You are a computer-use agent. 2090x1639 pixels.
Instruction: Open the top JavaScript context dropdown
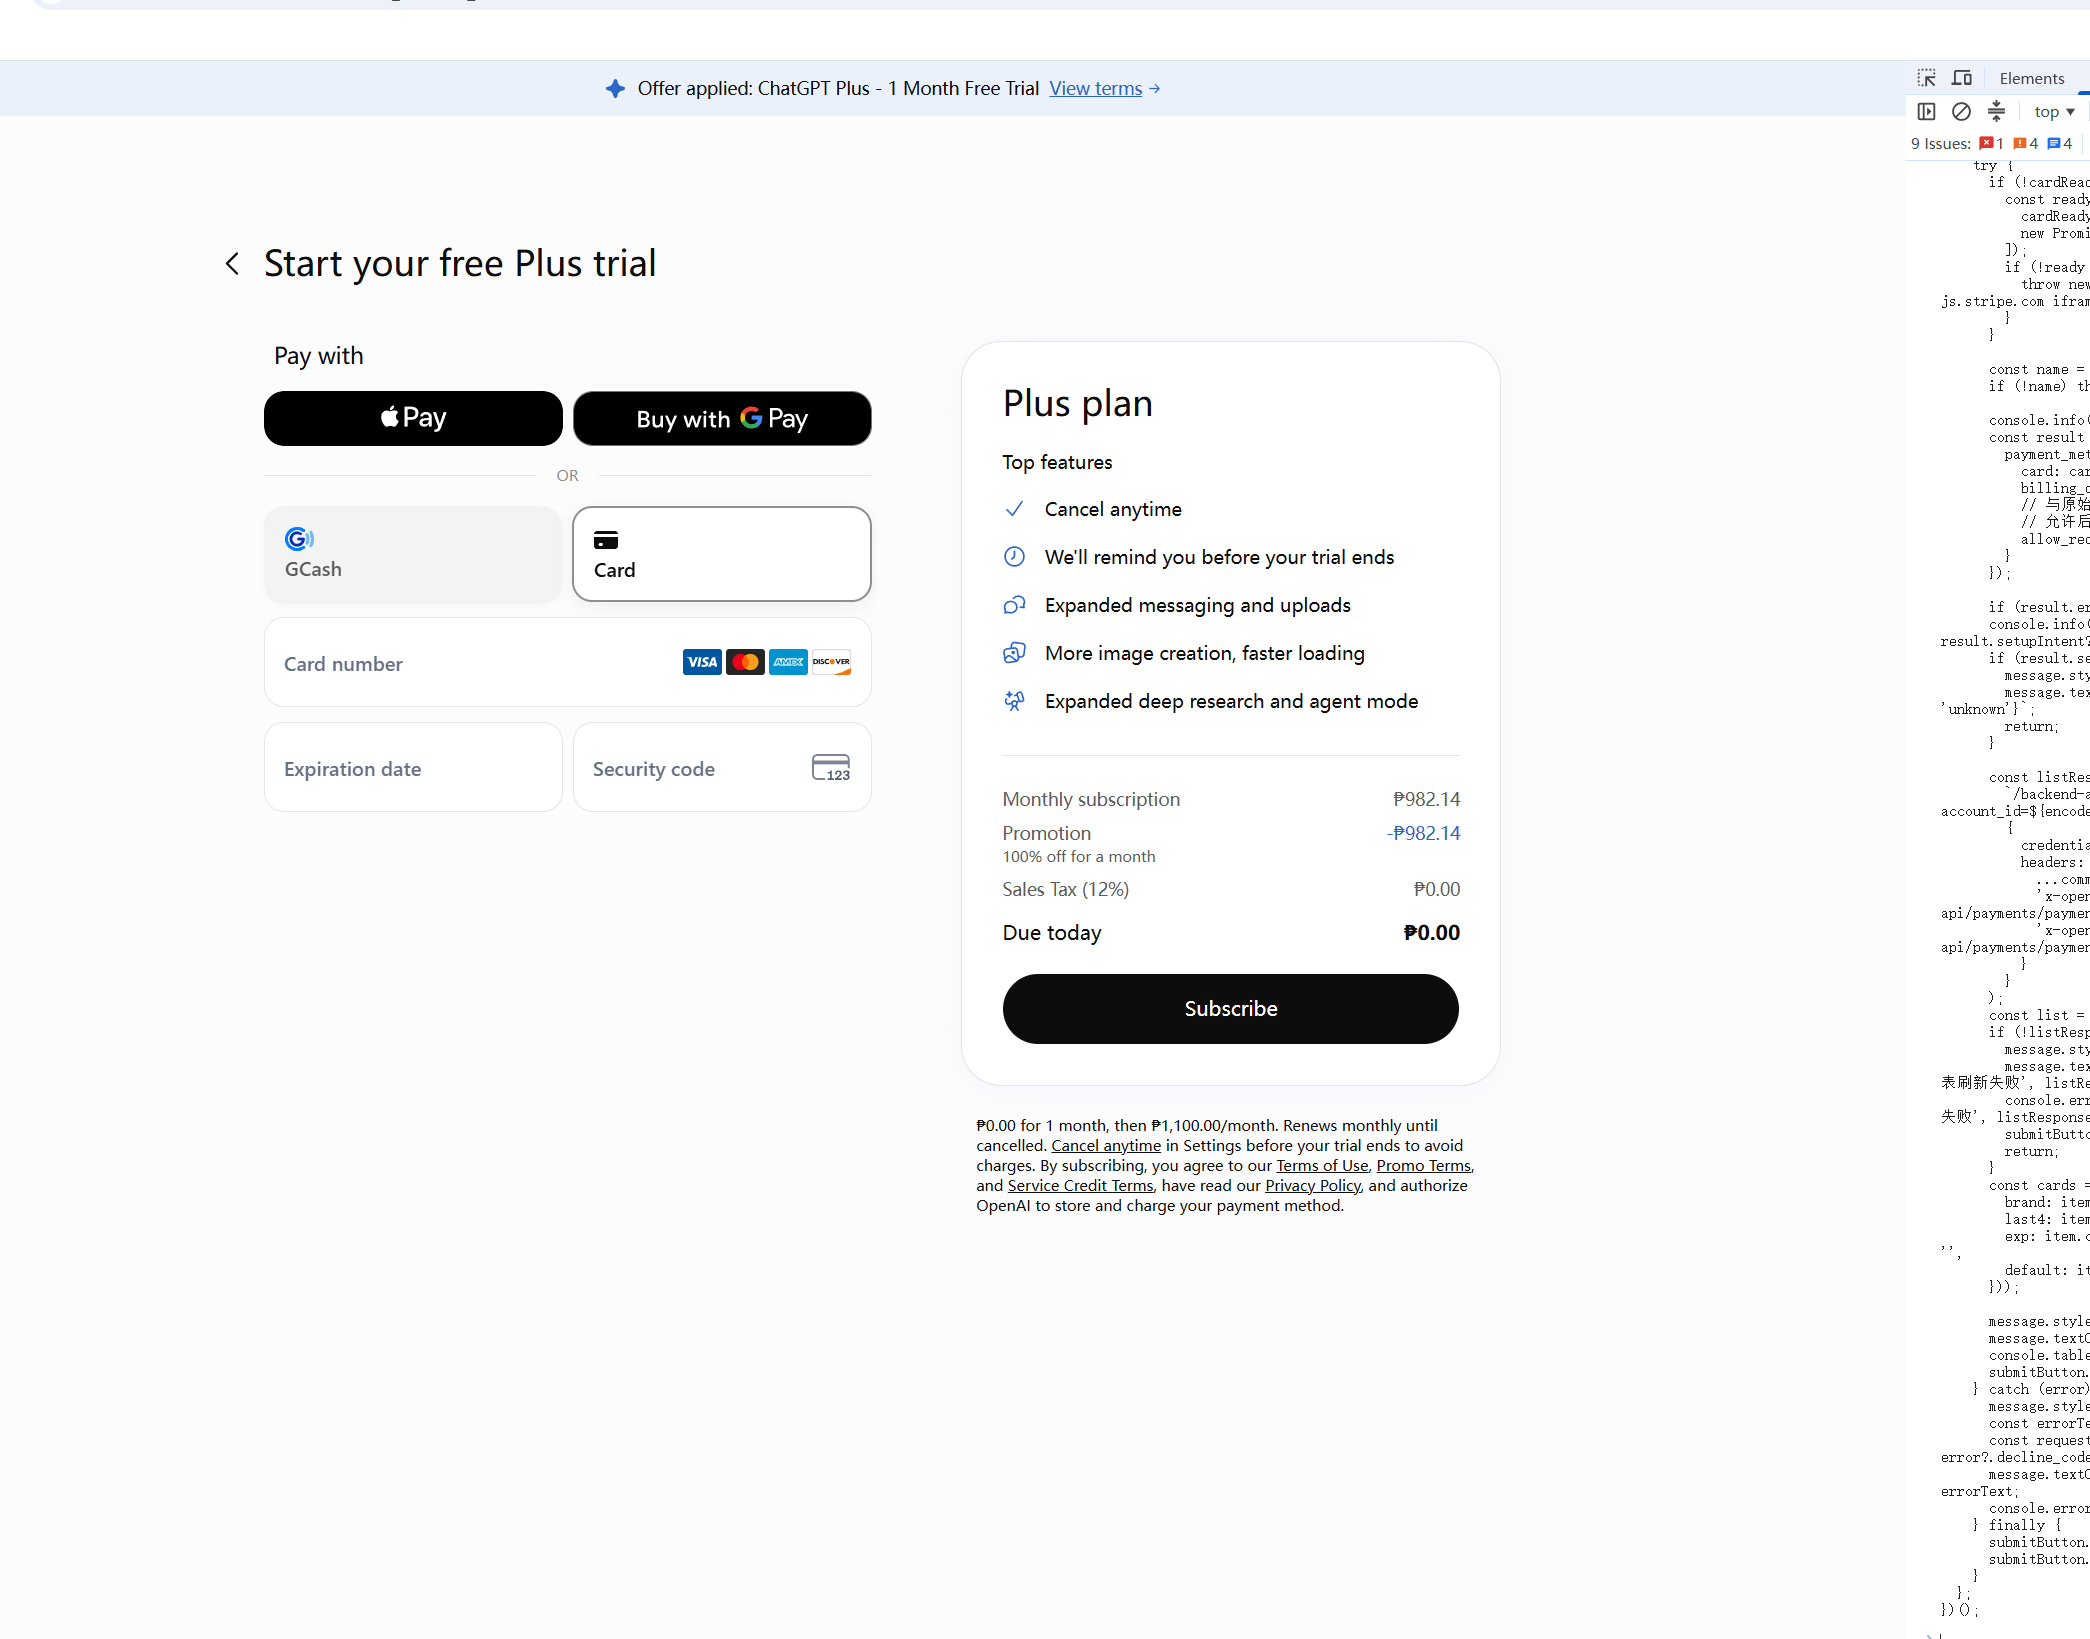click(x=2054, y=112)
